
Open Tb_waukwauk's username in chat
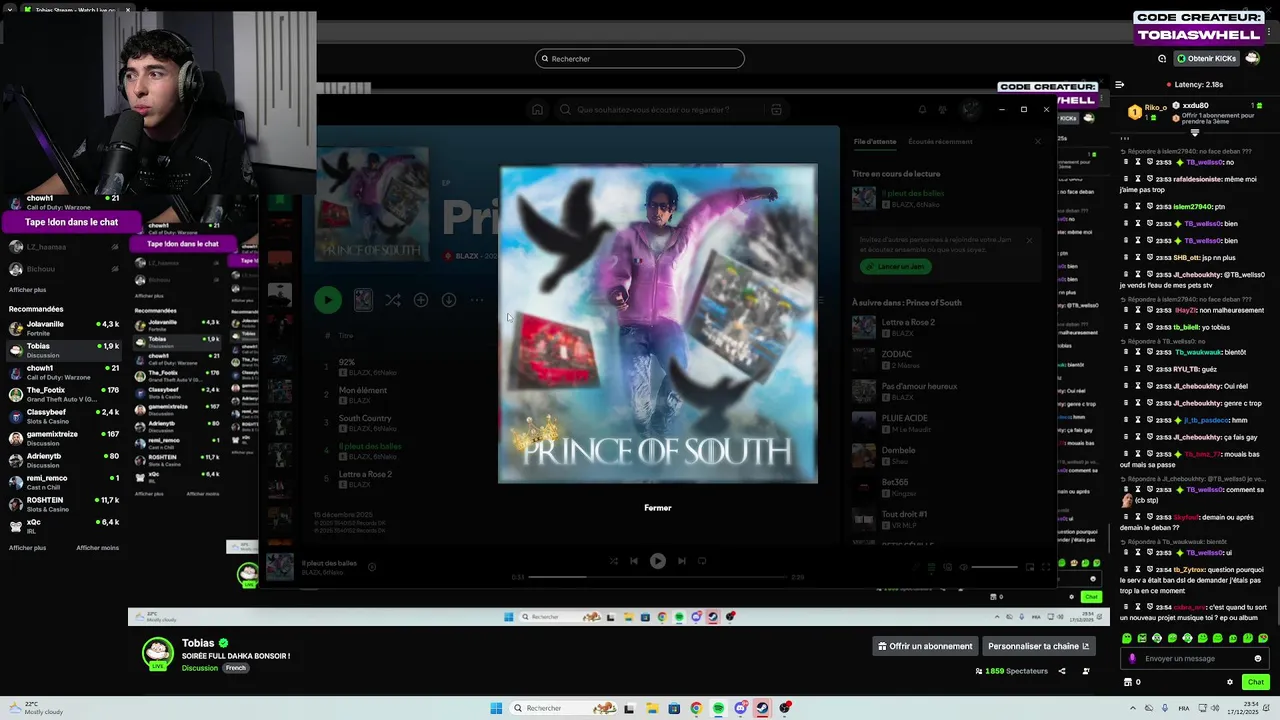1198,352
